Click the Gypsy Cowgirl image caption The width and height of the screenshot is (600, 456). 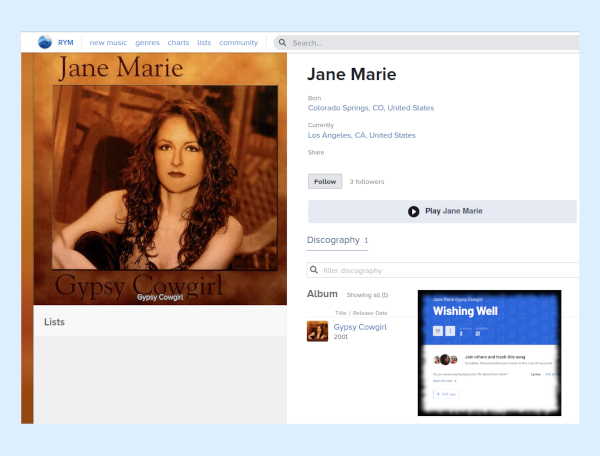[160, 297]
